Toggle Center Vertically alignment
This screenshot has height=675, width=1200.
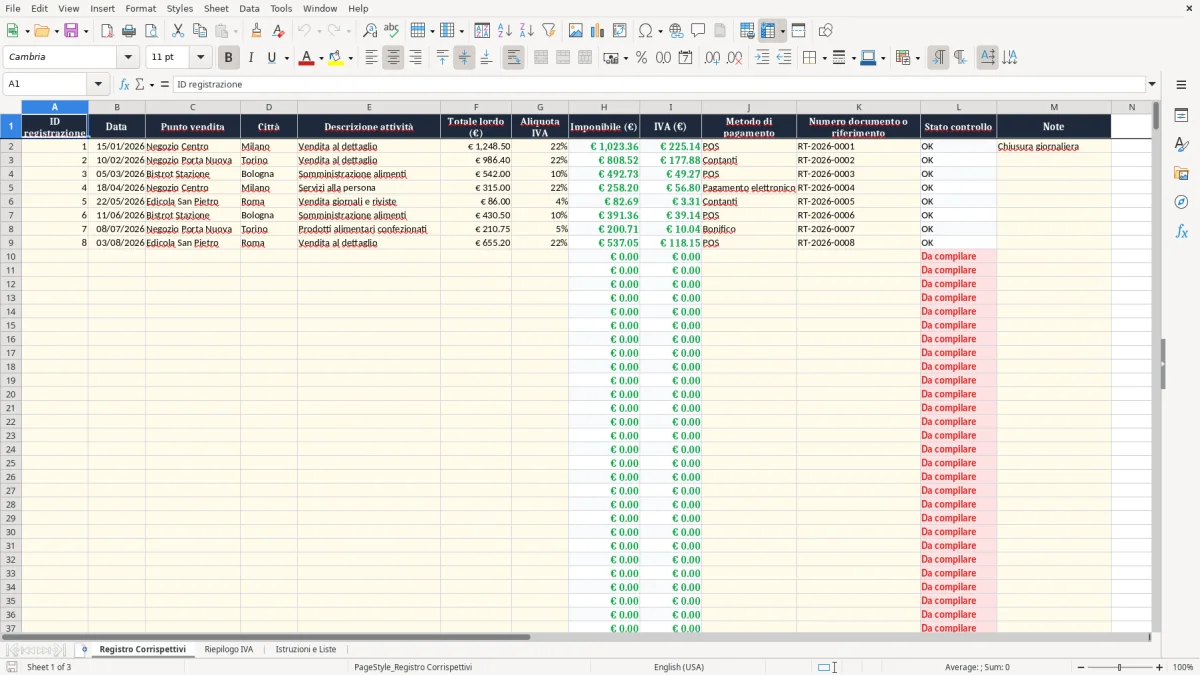464,58
